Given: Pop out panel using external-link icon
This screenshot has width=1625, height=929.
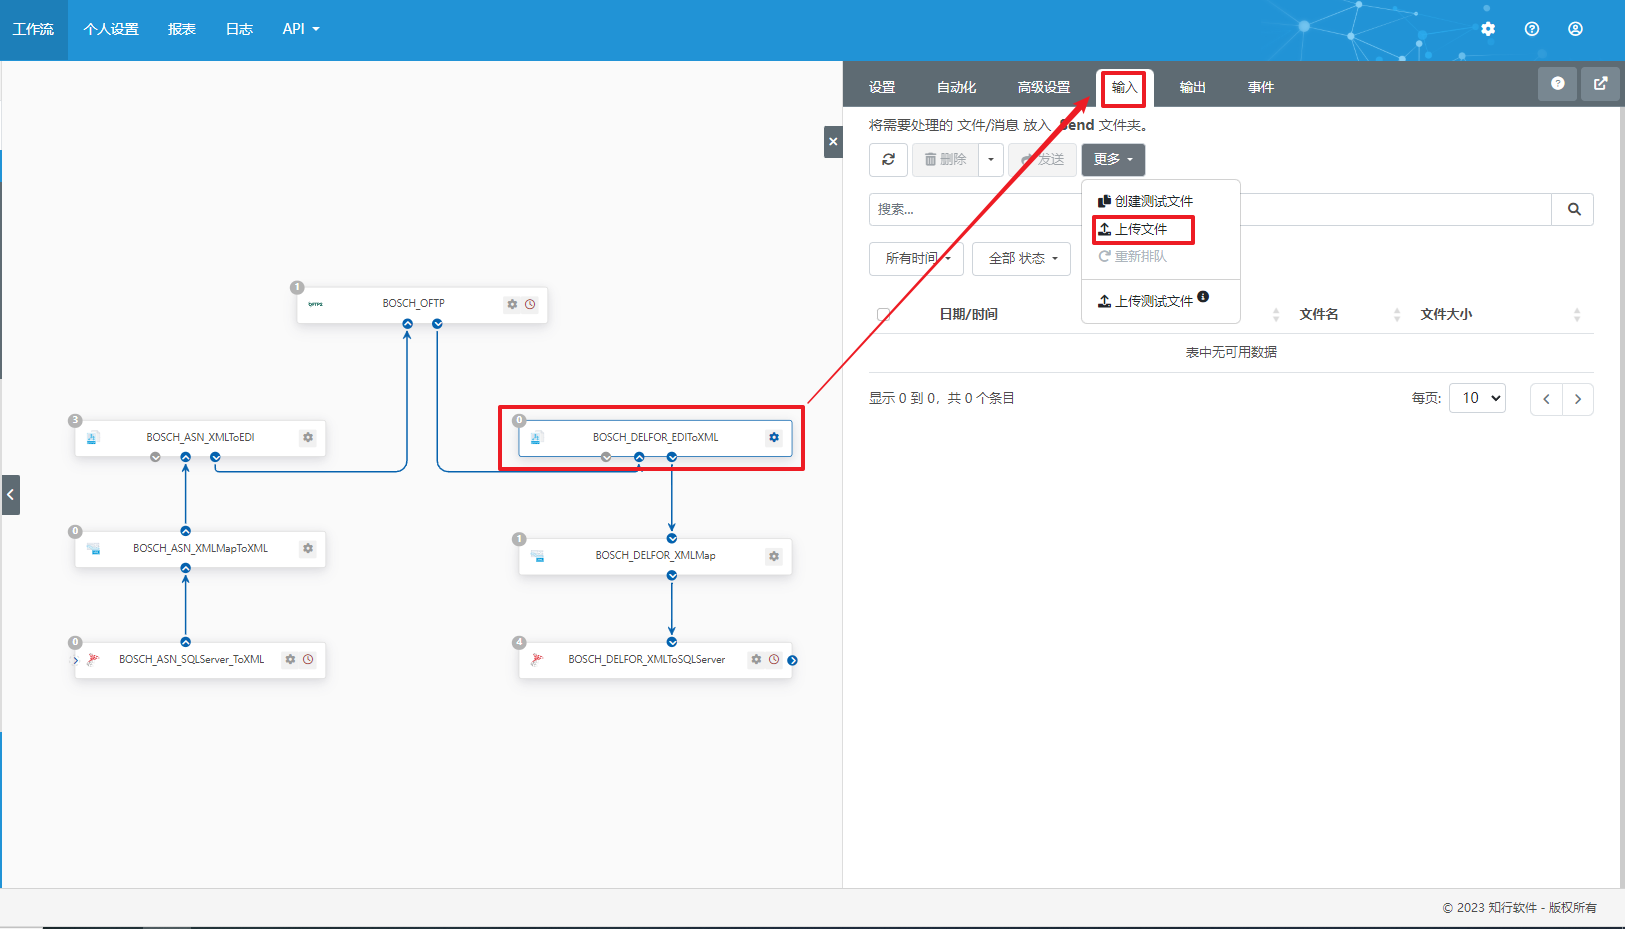Looking at the screenshot, I should click(1600, 84).
